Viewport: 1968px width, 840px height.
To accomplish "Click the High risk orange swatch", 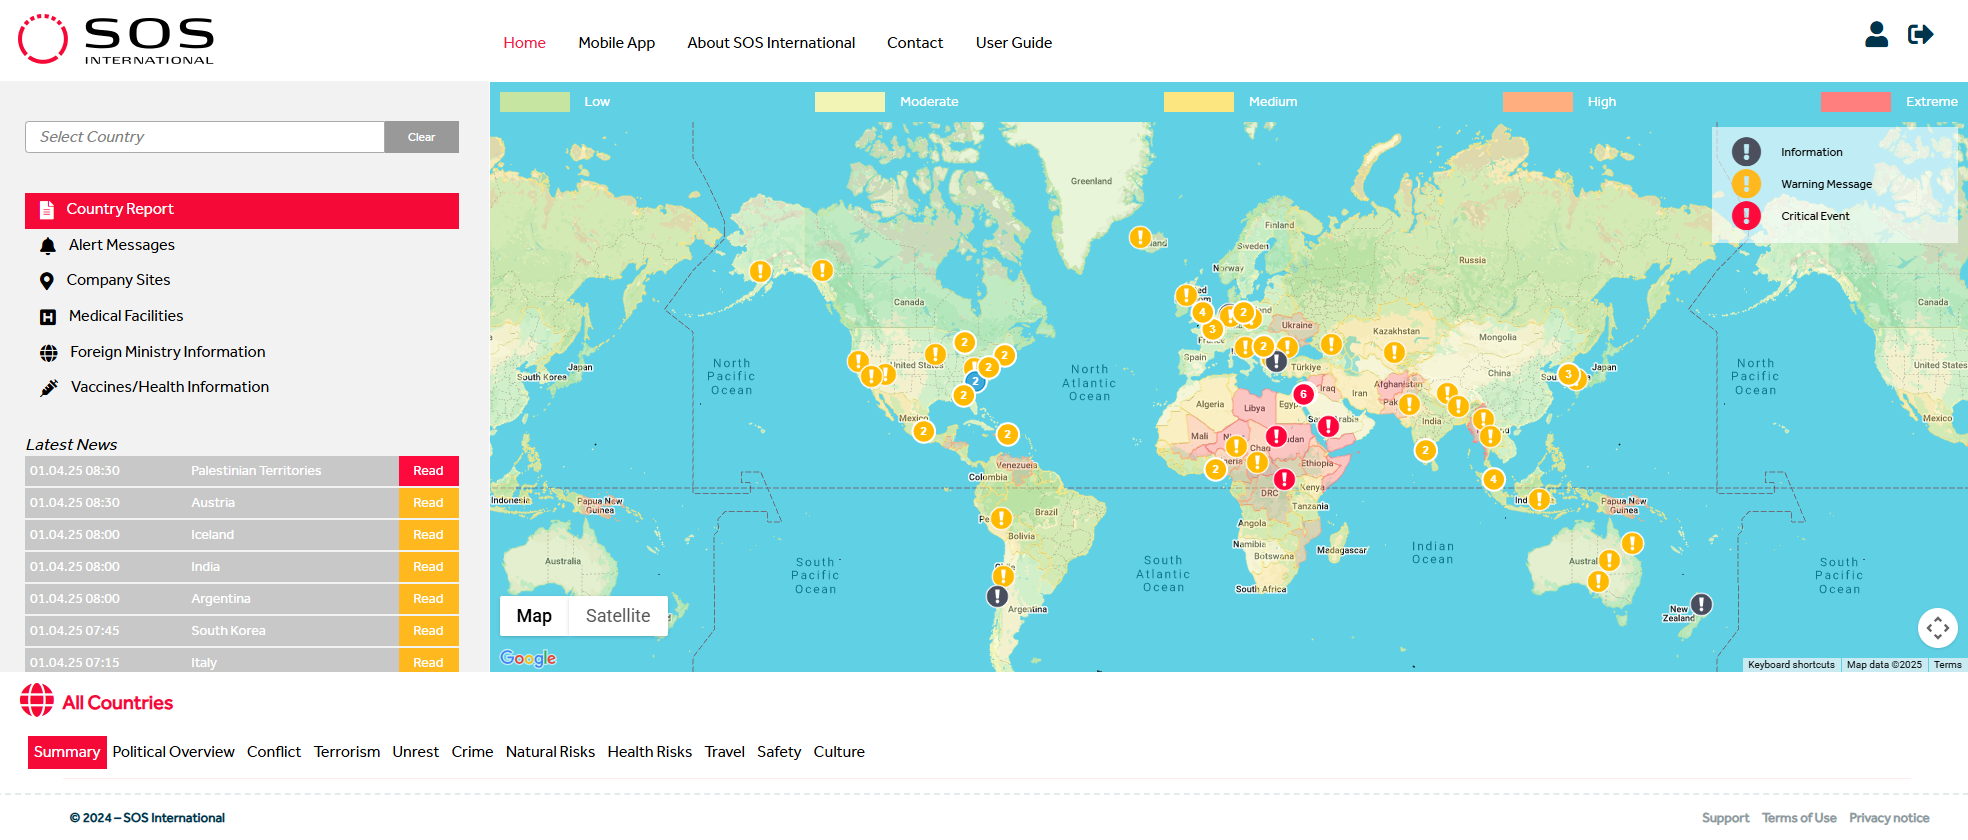I will tap(1538, 102).
